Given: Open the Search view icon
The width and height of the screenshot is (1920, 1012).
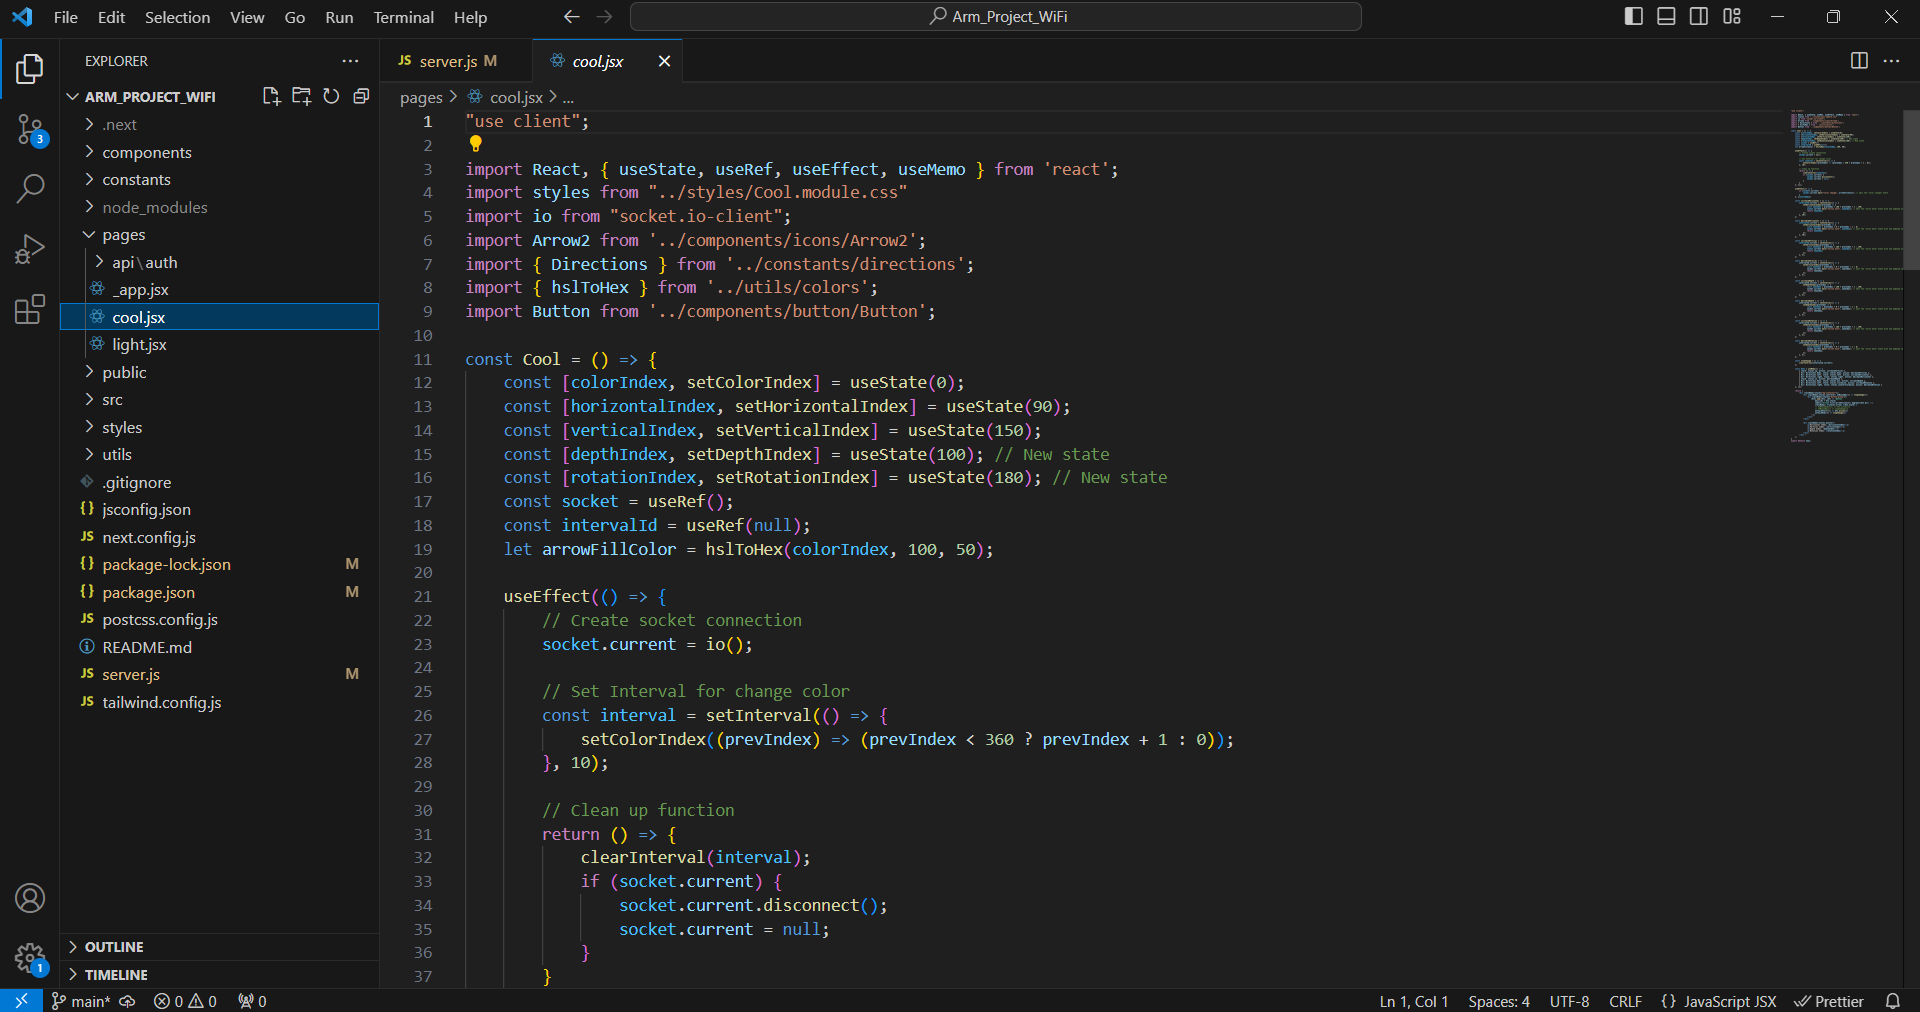Looking at the screenshot, I should [30, 188].
